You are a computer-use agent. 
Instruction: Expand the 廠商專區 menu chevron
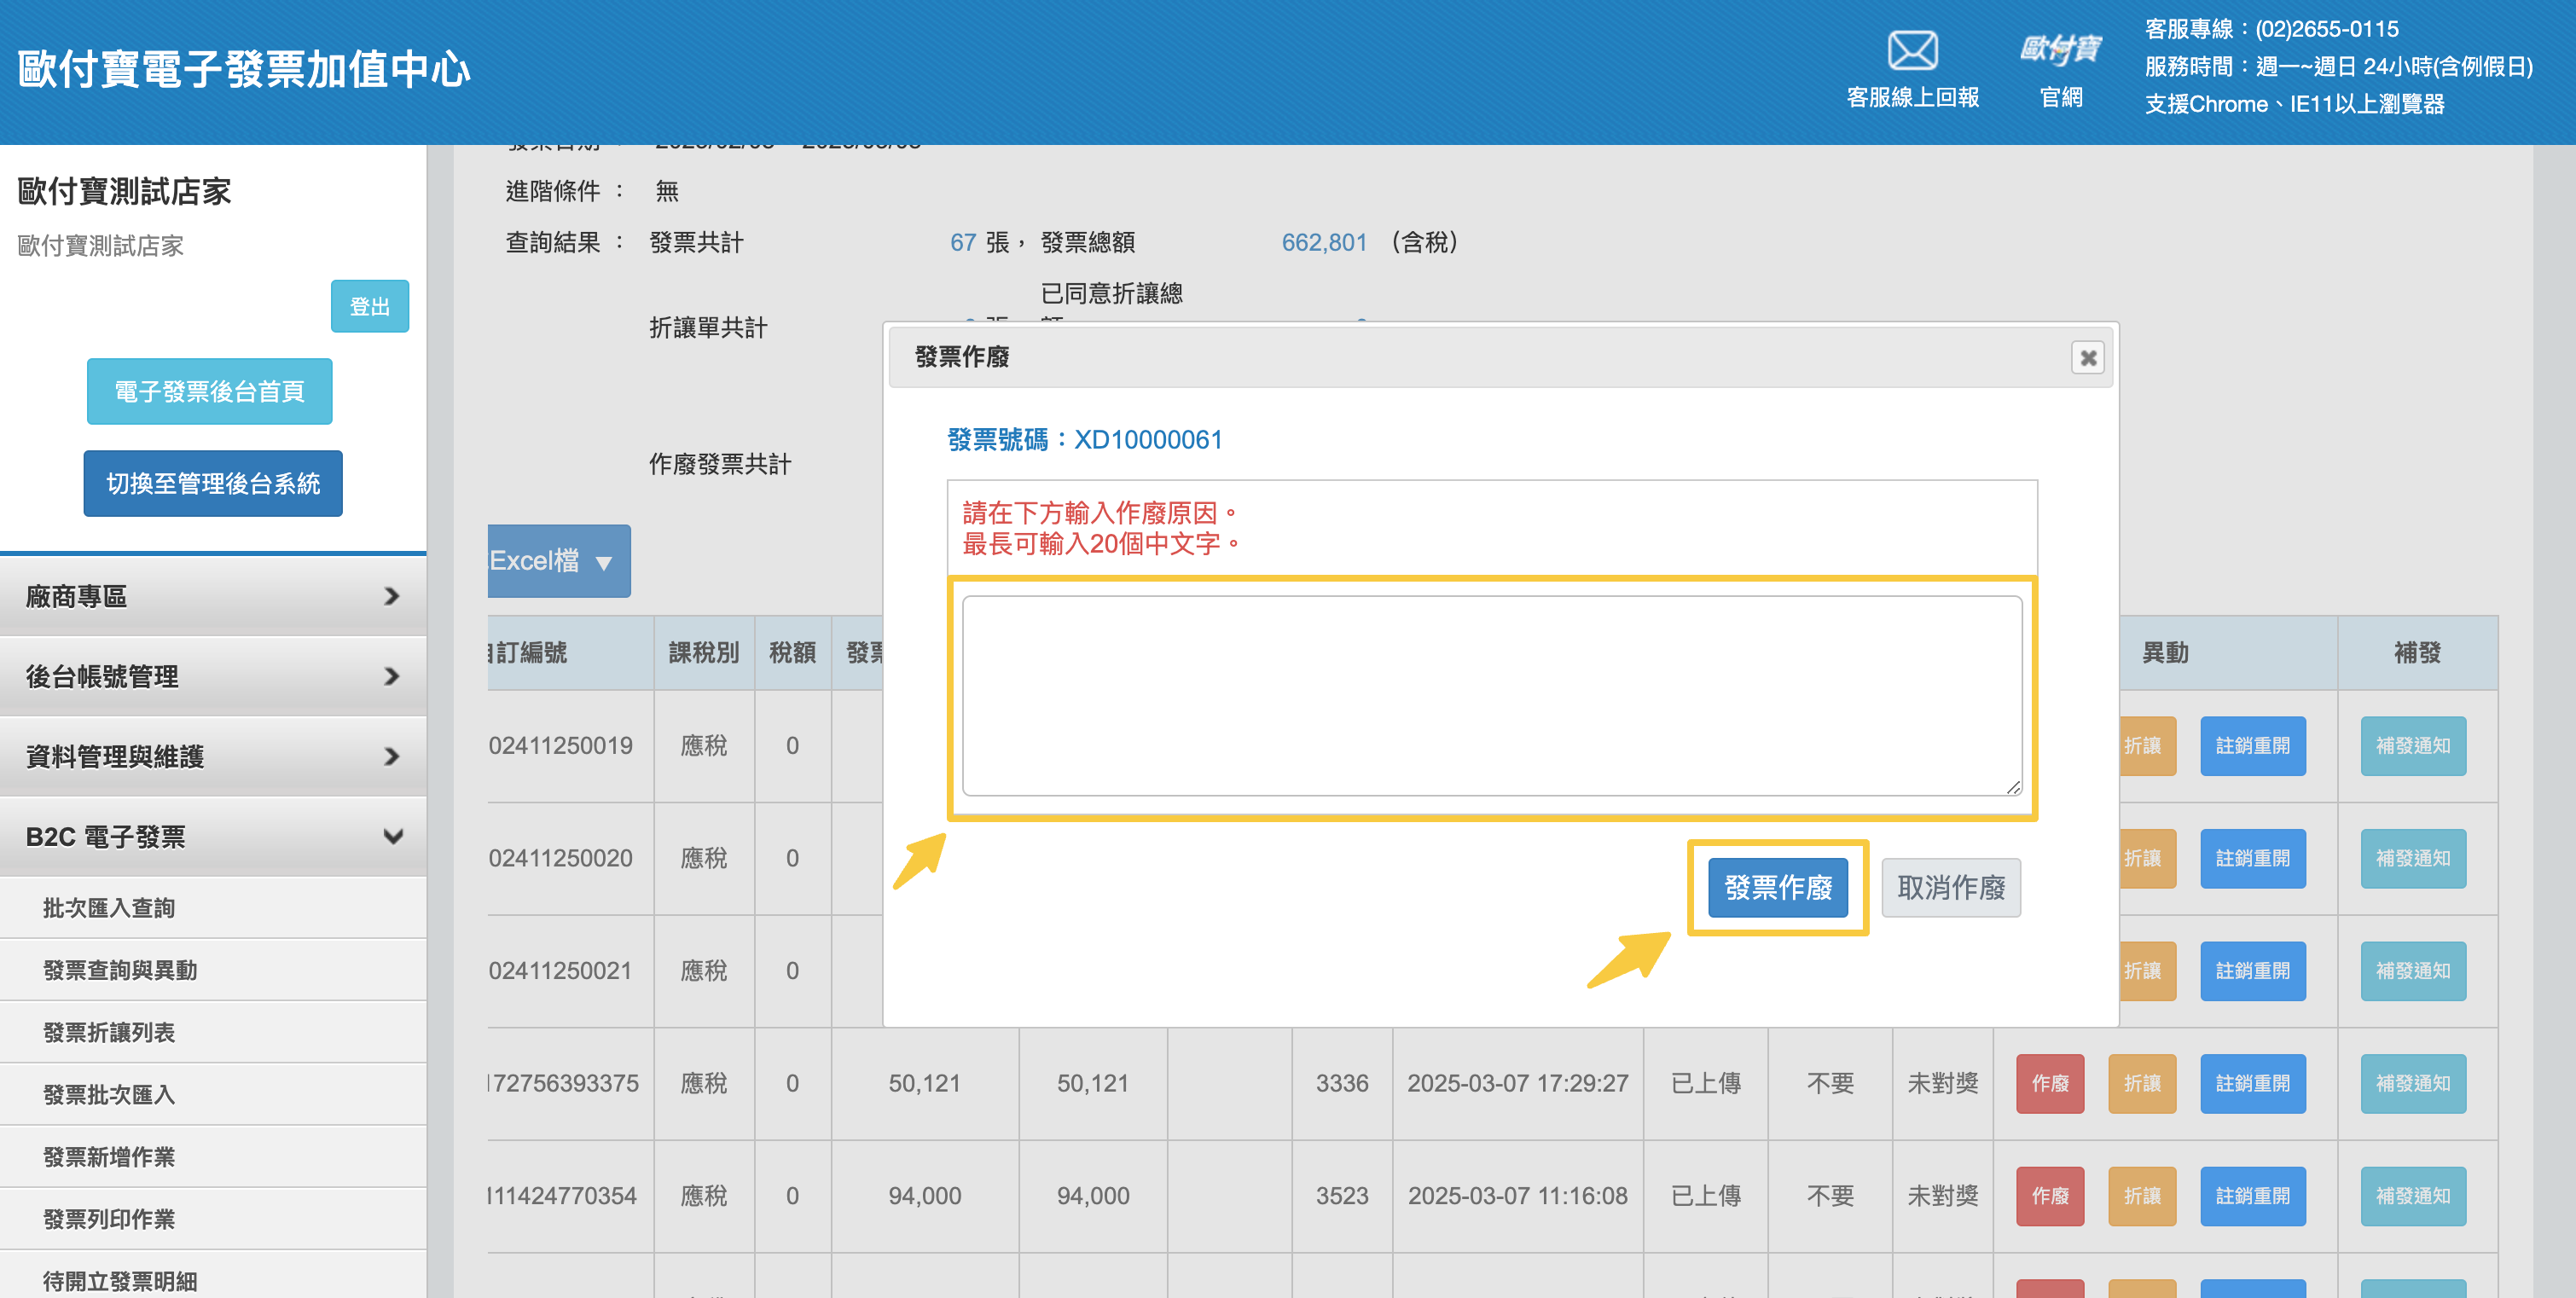point(391,596)
